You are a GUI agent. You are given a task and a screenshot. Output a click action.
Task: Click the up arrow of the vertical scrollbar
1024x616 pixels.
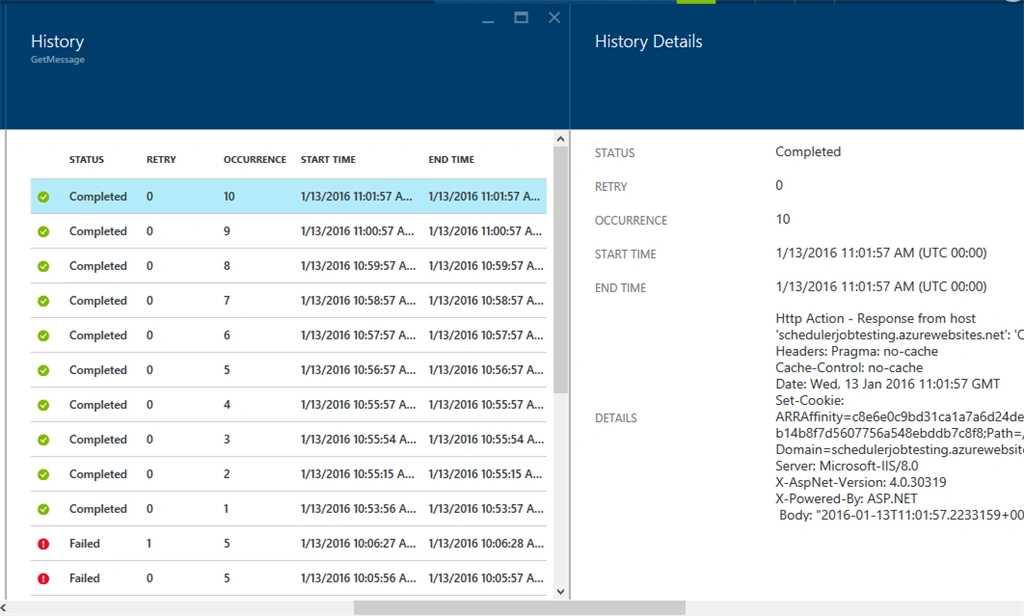pos(560,138)
